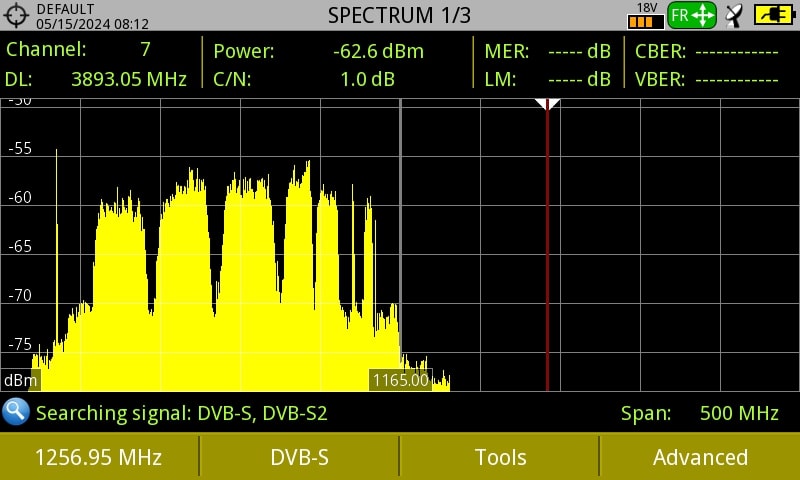800x480 pixels.
Task: Tap the white triangle marker above the red cursor
Action: (547, 104)
